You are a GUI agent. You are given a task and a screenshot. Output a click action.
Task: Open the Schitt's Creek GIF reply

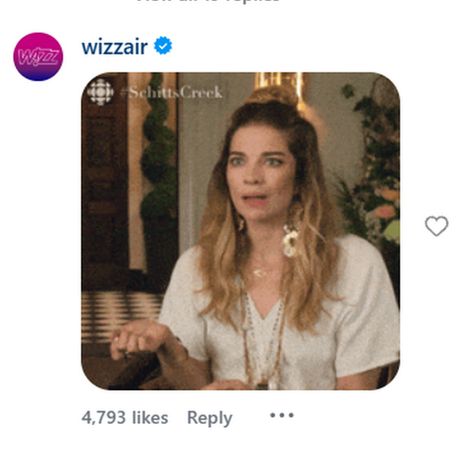pyautogui.click(x=240, y=231)
